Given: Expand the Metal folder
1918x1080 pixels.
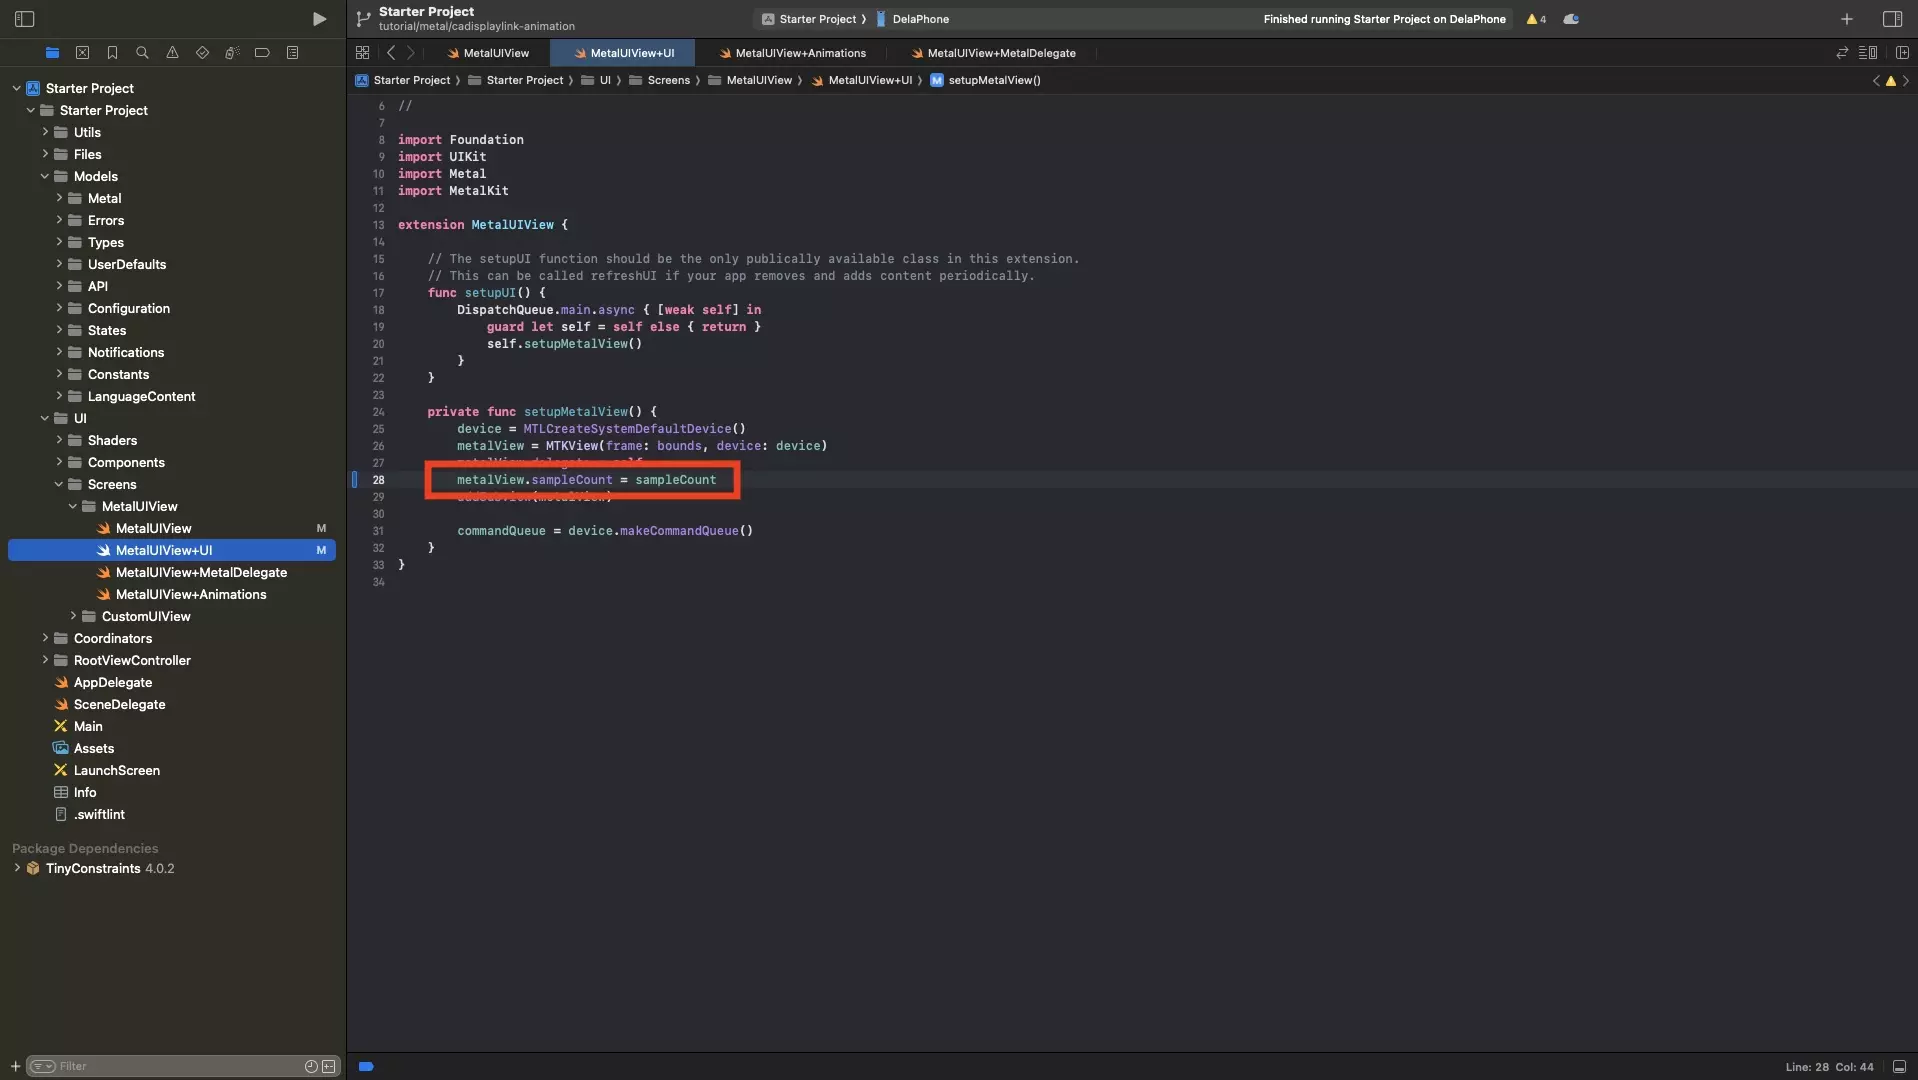Looking at the screenshot, I should pos(58,198).
